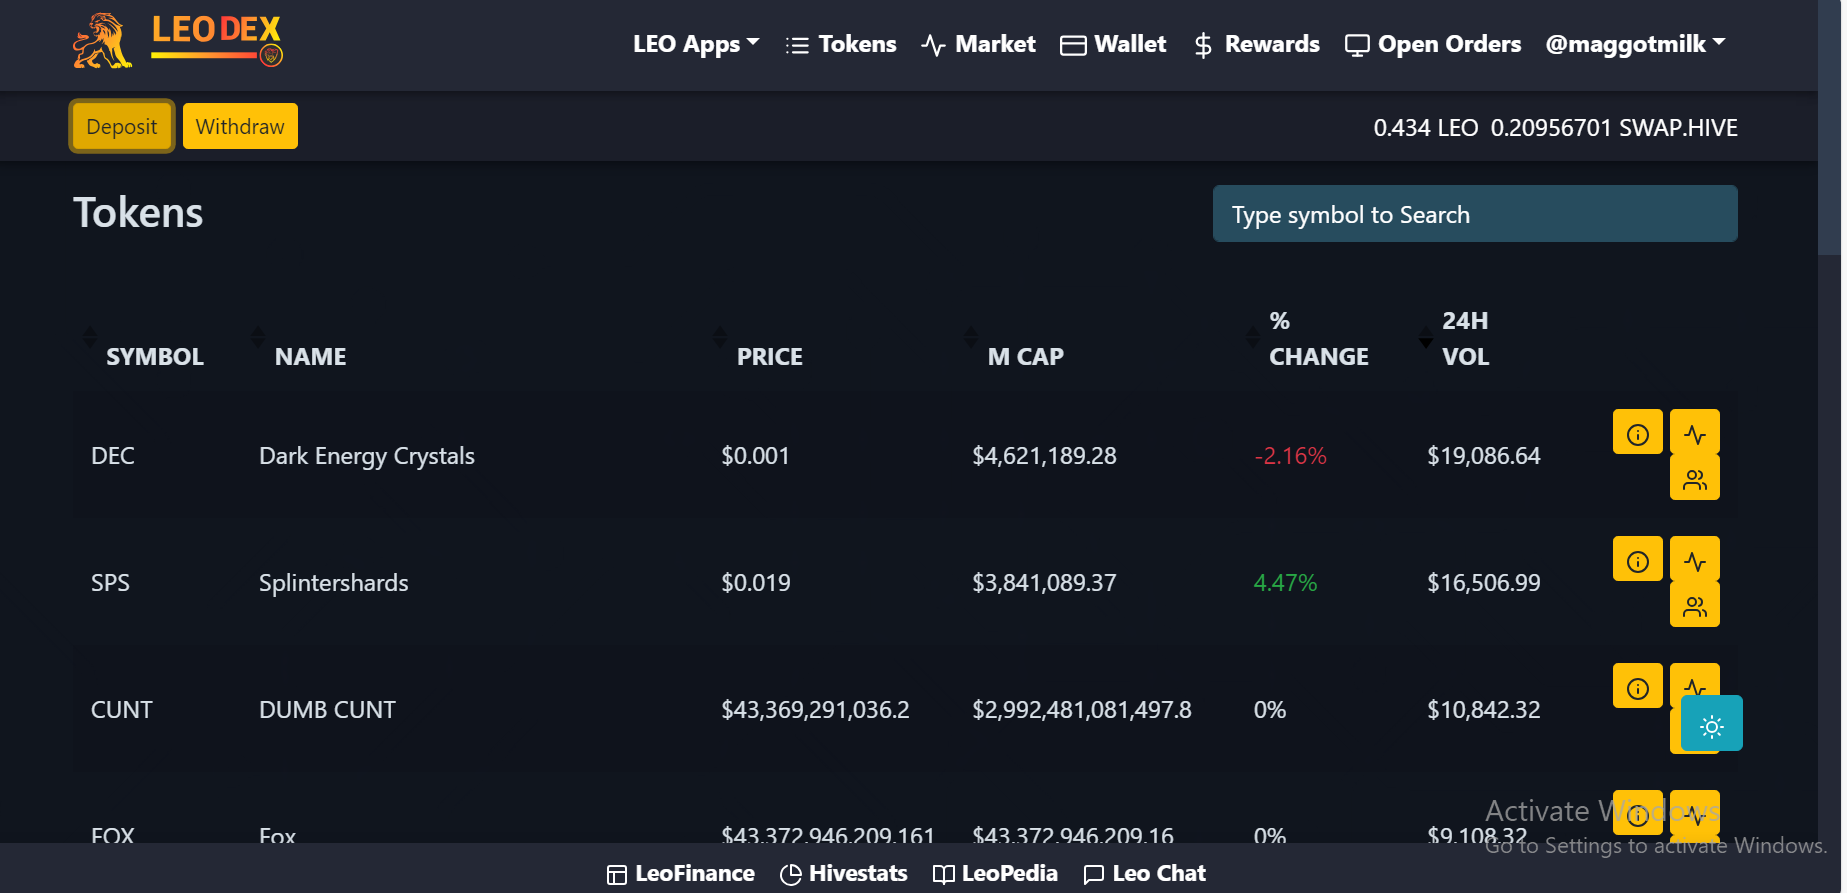
Task: Expand the LEO Apps dropdown
Action: pyautogui.click(x=696, y=44)
